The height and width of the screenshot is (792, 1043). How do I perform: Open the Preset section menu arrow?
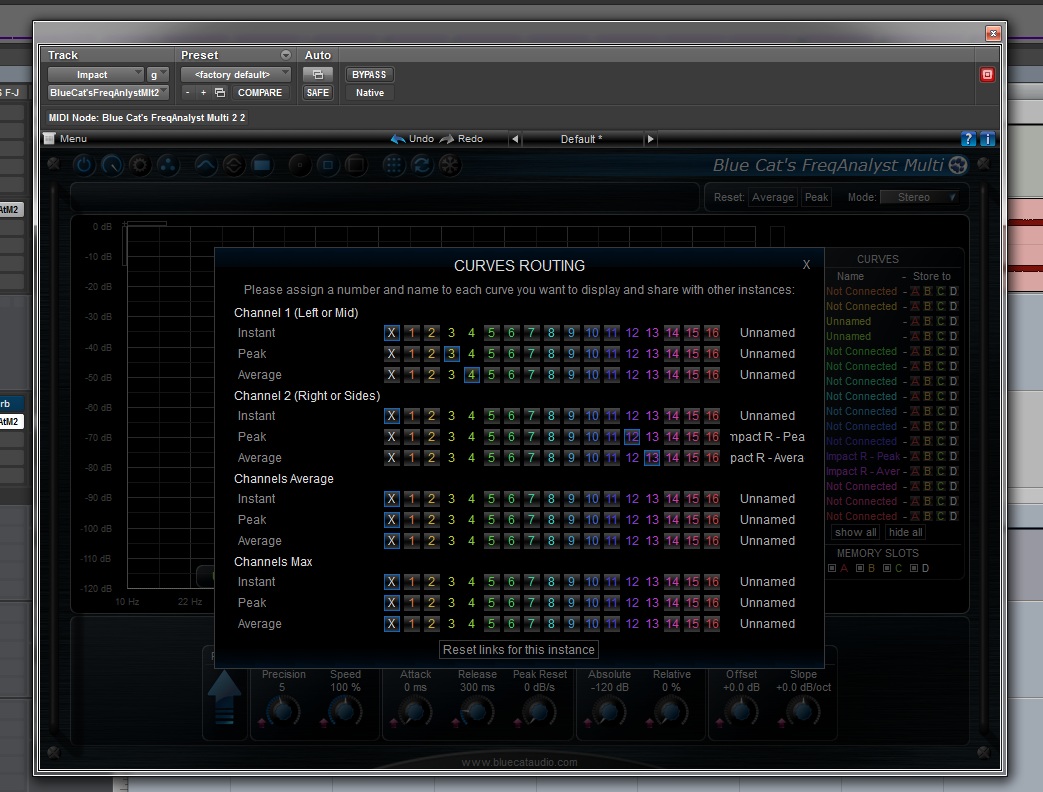(x=286, y=55)
